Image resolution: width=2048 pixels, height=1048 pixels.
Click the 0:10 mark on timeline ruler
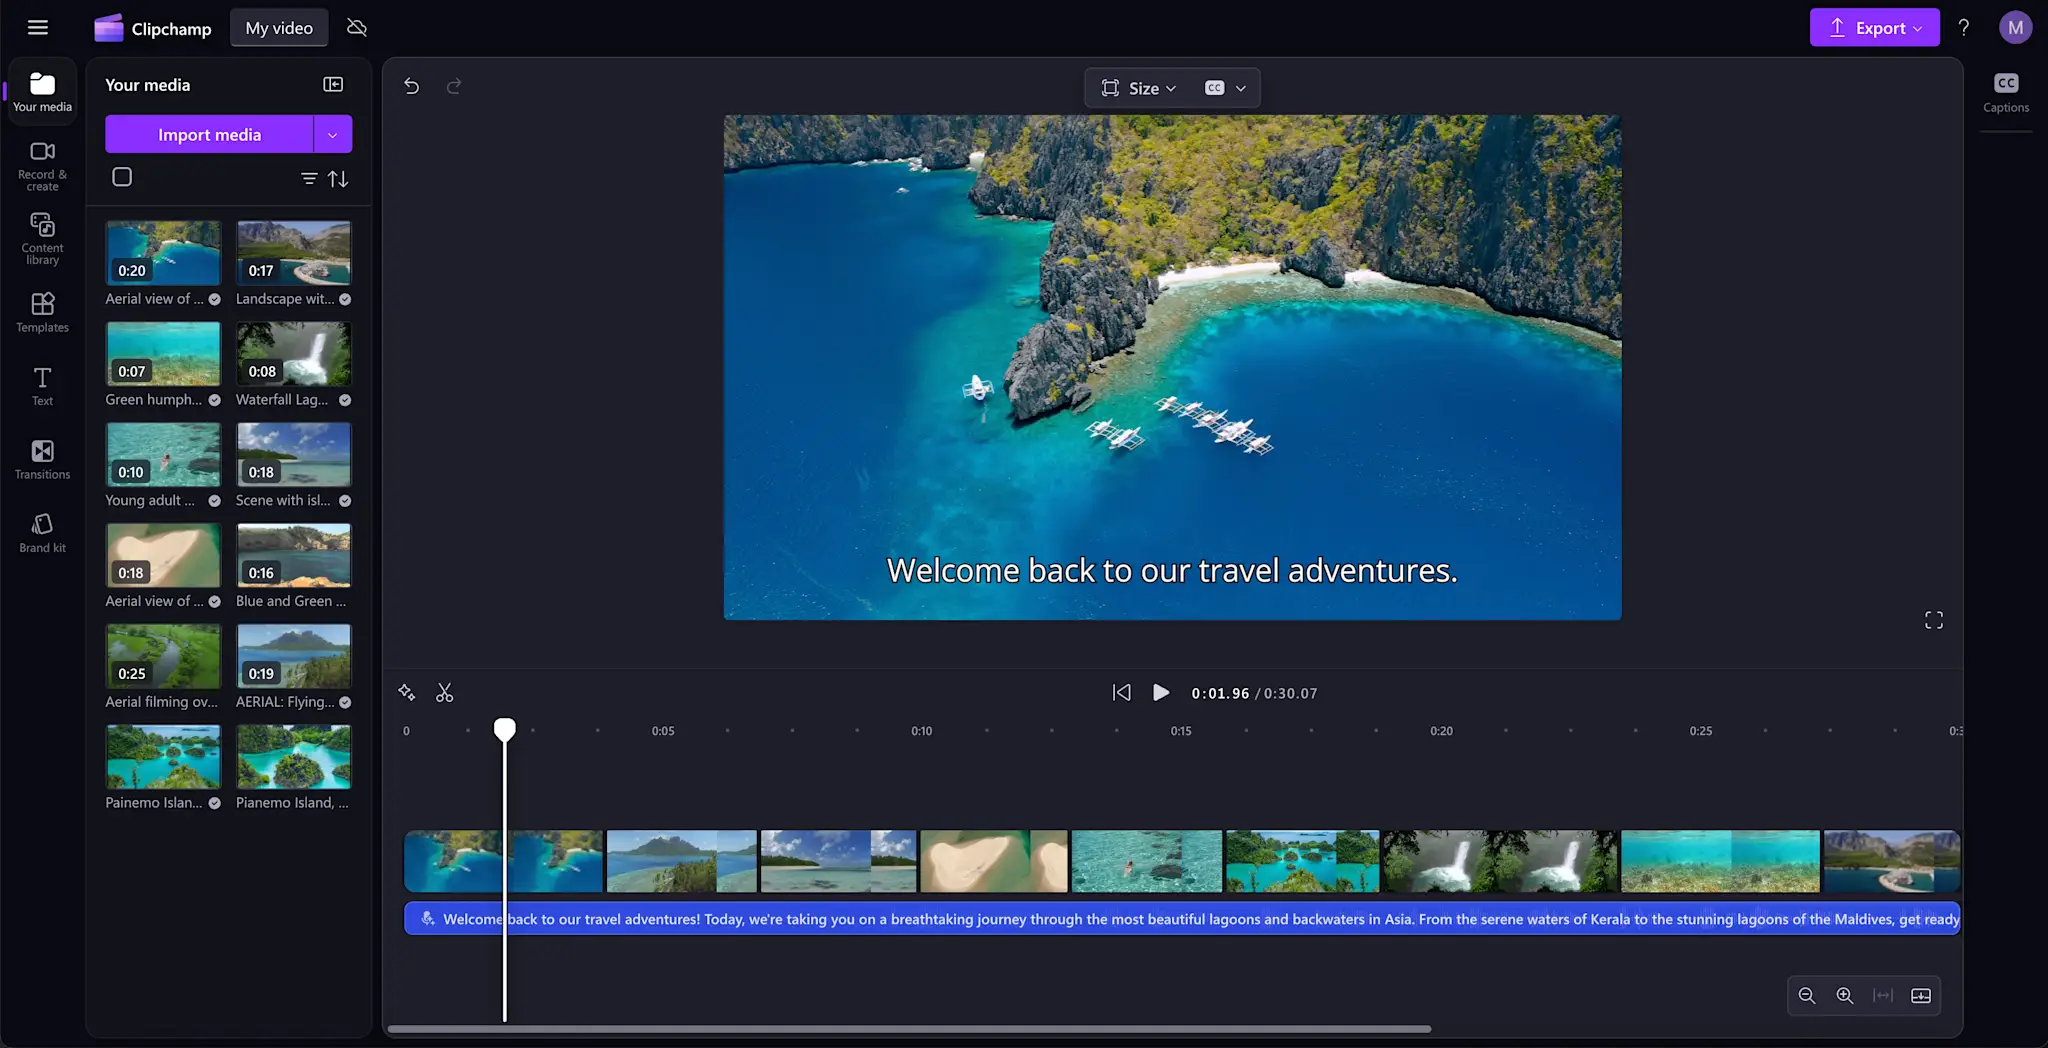[921, 731]
